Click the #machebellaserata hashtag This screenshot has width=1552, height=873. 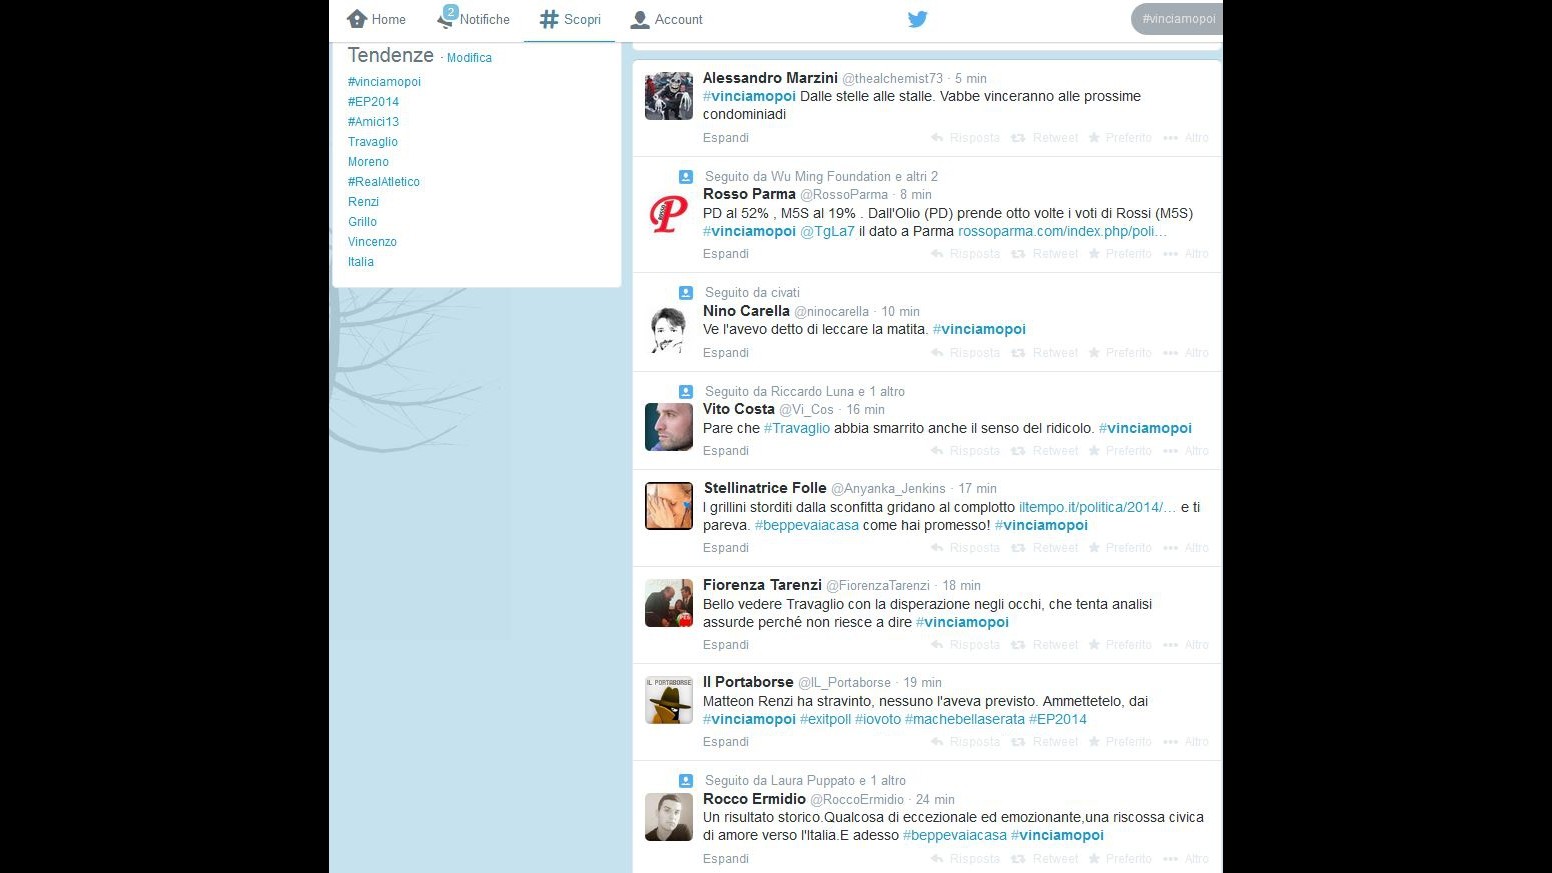pyautogui.click(x=965, y=720)
